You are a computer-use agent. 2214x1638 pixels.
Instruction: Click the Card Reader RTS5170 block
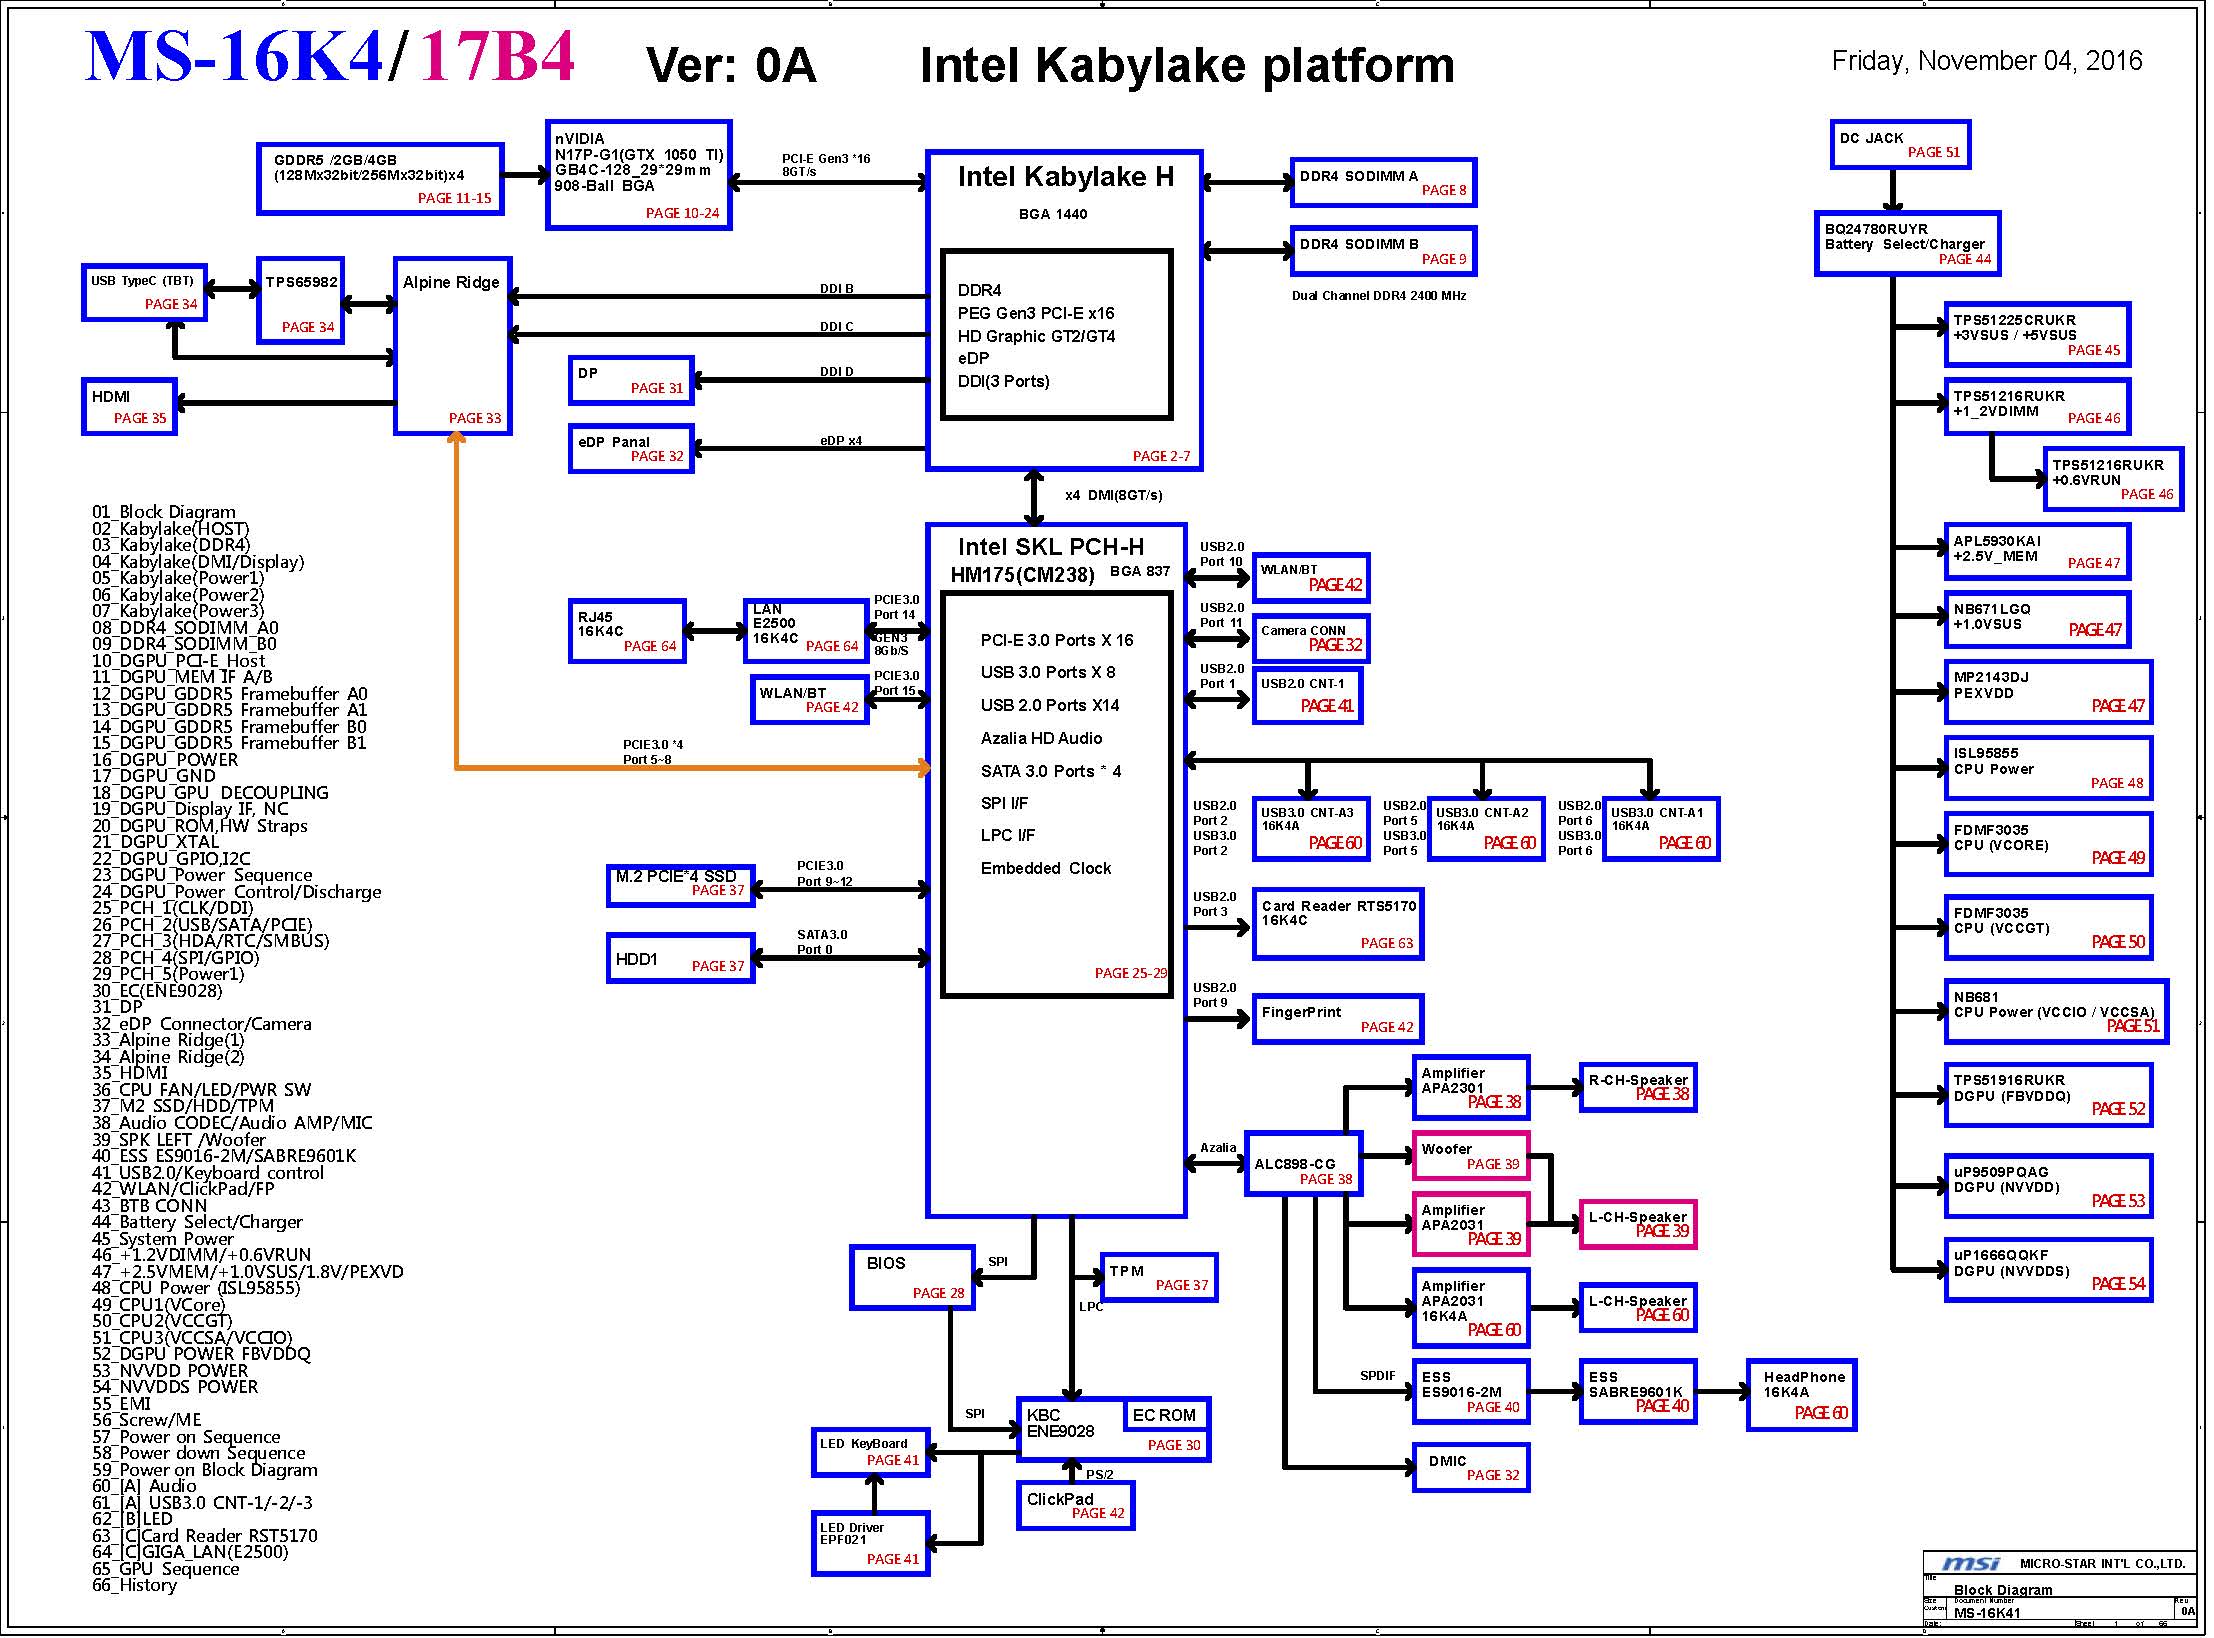[x=1338, y=924]
